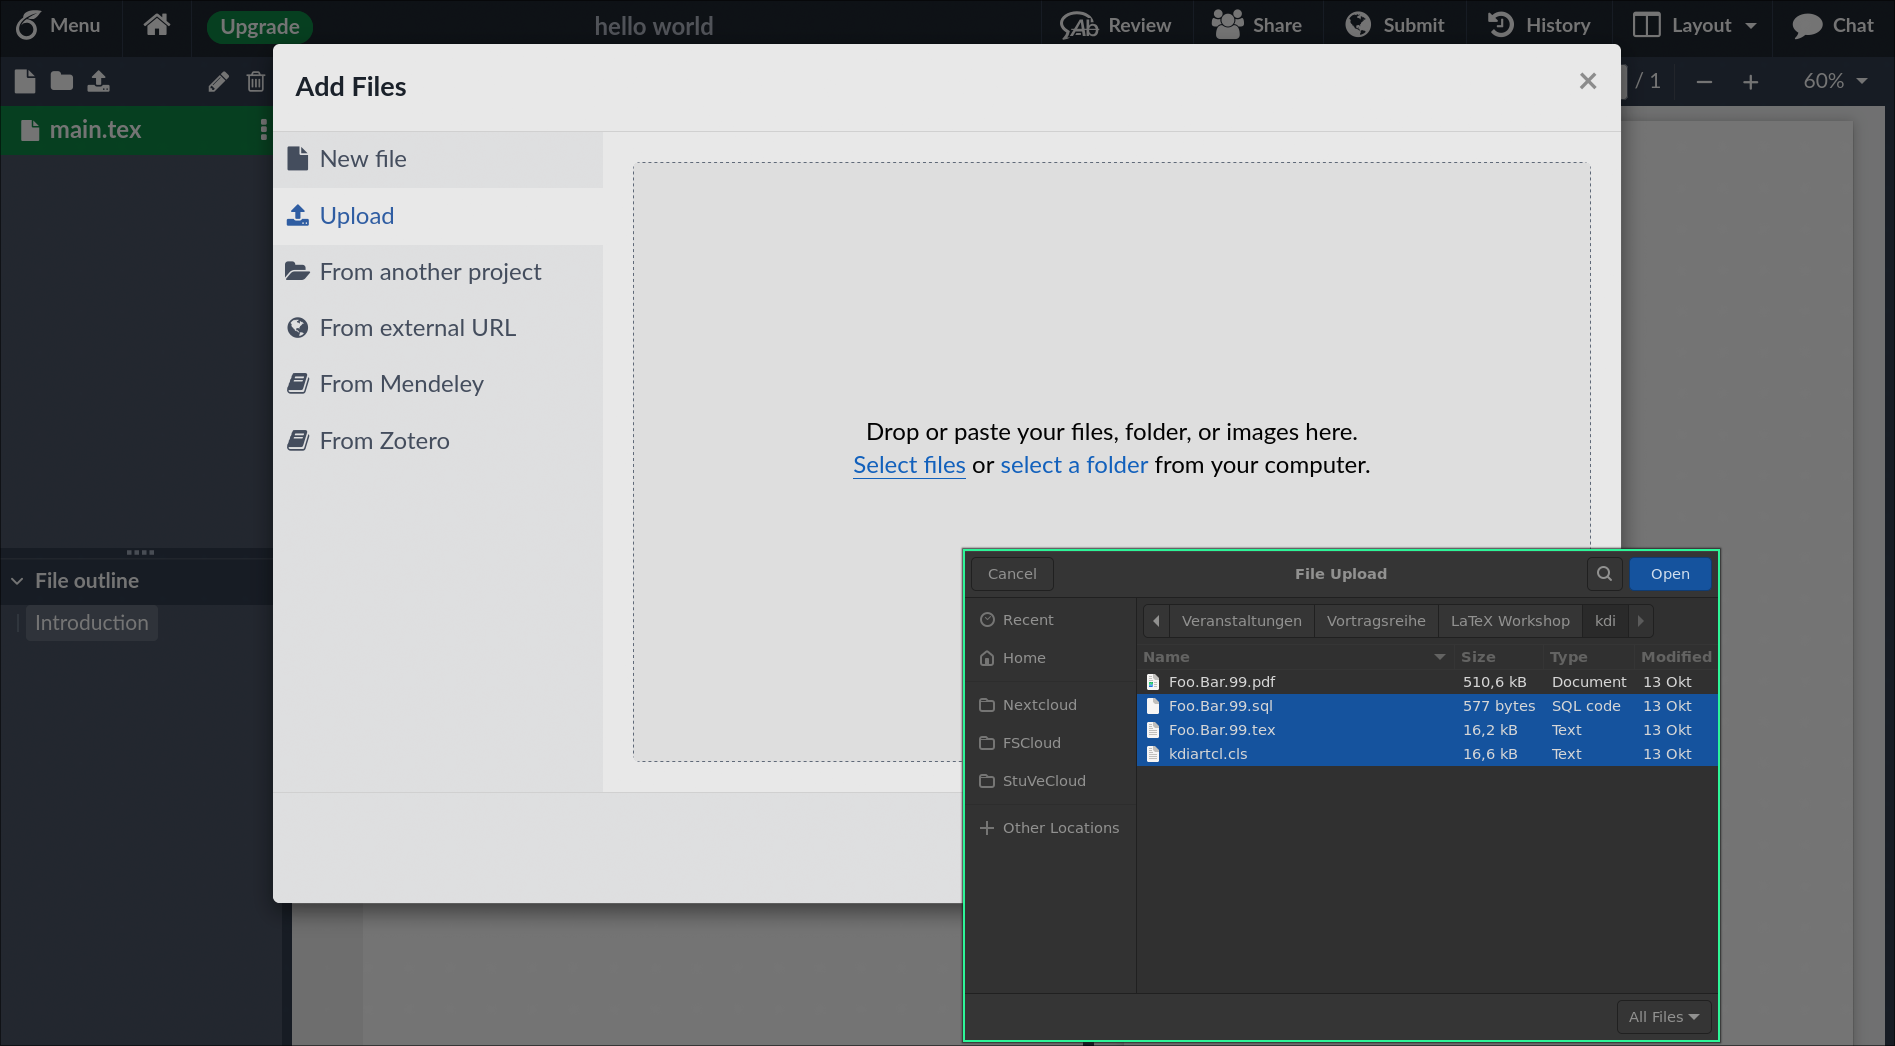Choose From Mendeley
The height and width of the screenshot is (1046, 1895).
point(438,384)
